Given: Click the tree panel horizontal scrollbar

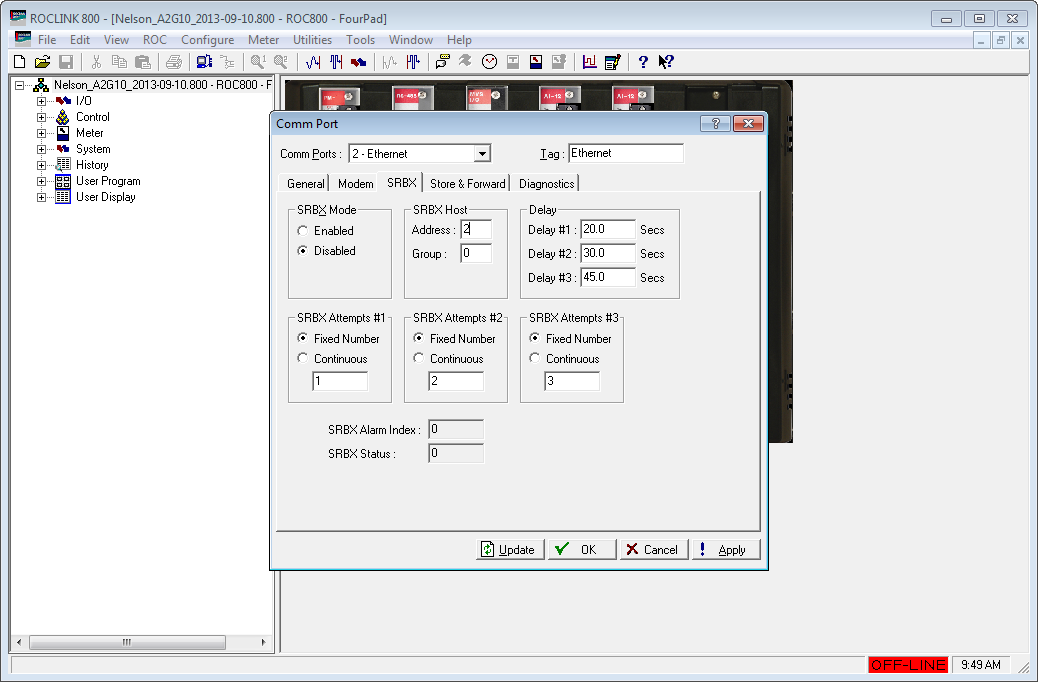Looking at the screenshot, I should [x=141, y=642].
